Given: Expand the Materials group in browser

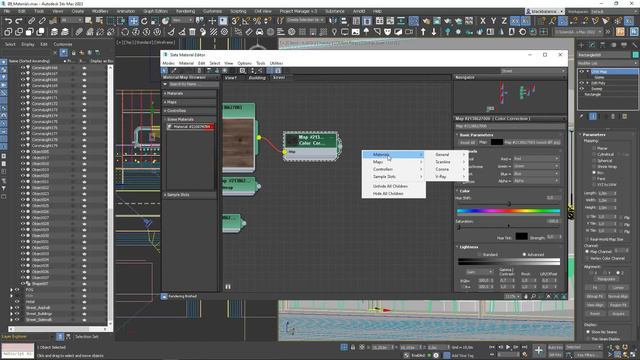Looking at the screenshot, I should click(189, 93).
